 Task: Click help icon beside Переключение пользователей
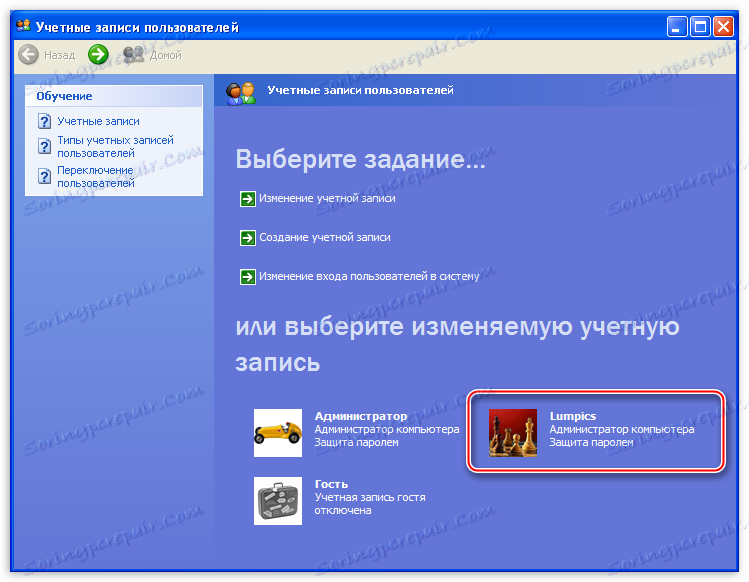click(x=44, y=176)
